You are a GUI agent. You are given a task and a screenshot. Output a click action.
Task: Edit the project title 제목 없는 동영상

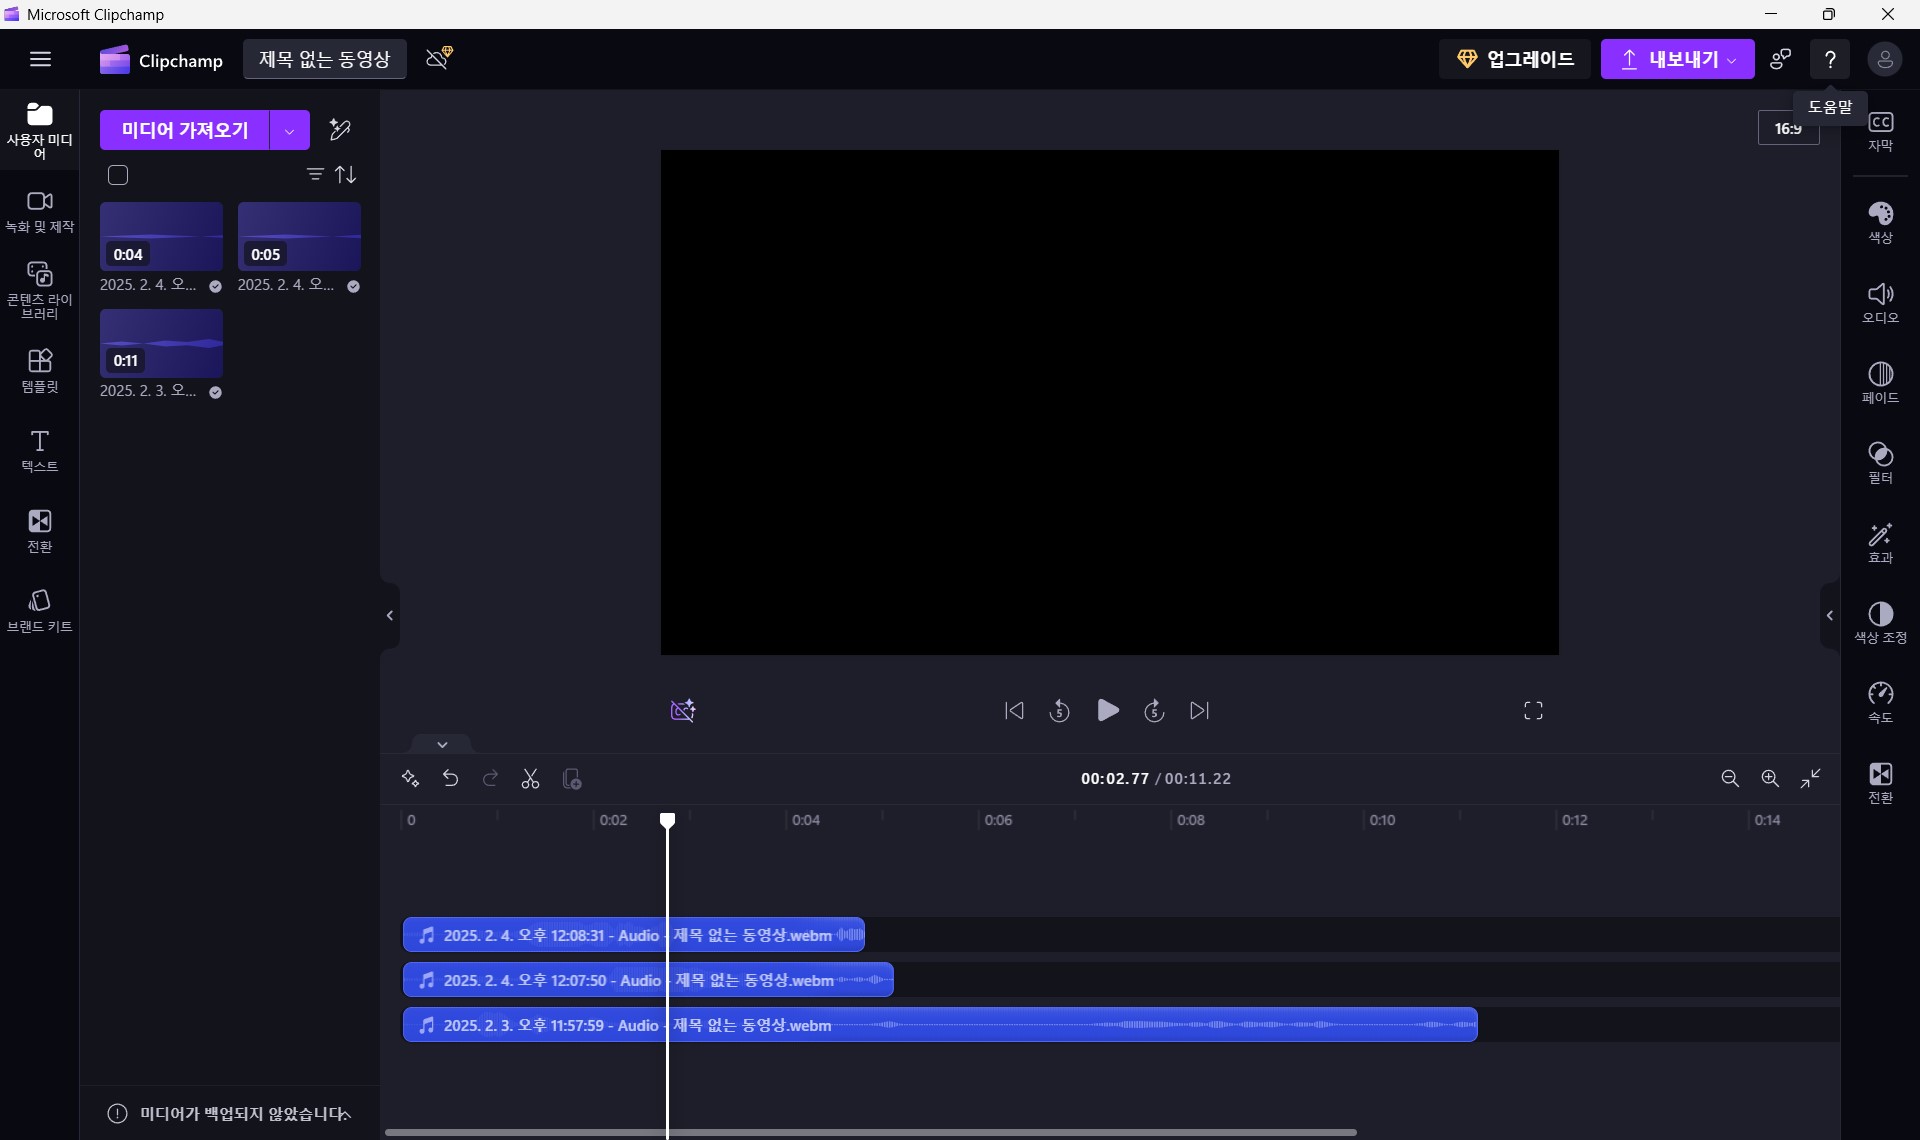(x=324, y=59)
